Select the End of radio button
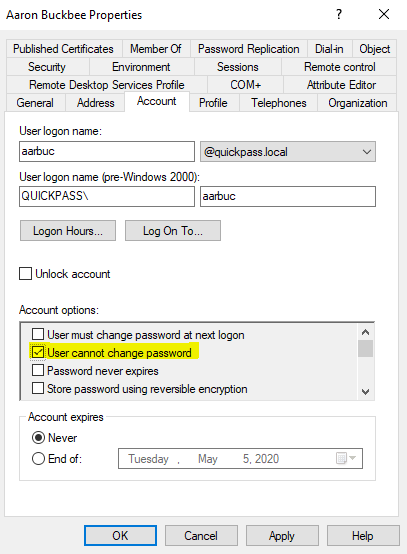The width and height of the screenshot is (407, 554). 38,459
